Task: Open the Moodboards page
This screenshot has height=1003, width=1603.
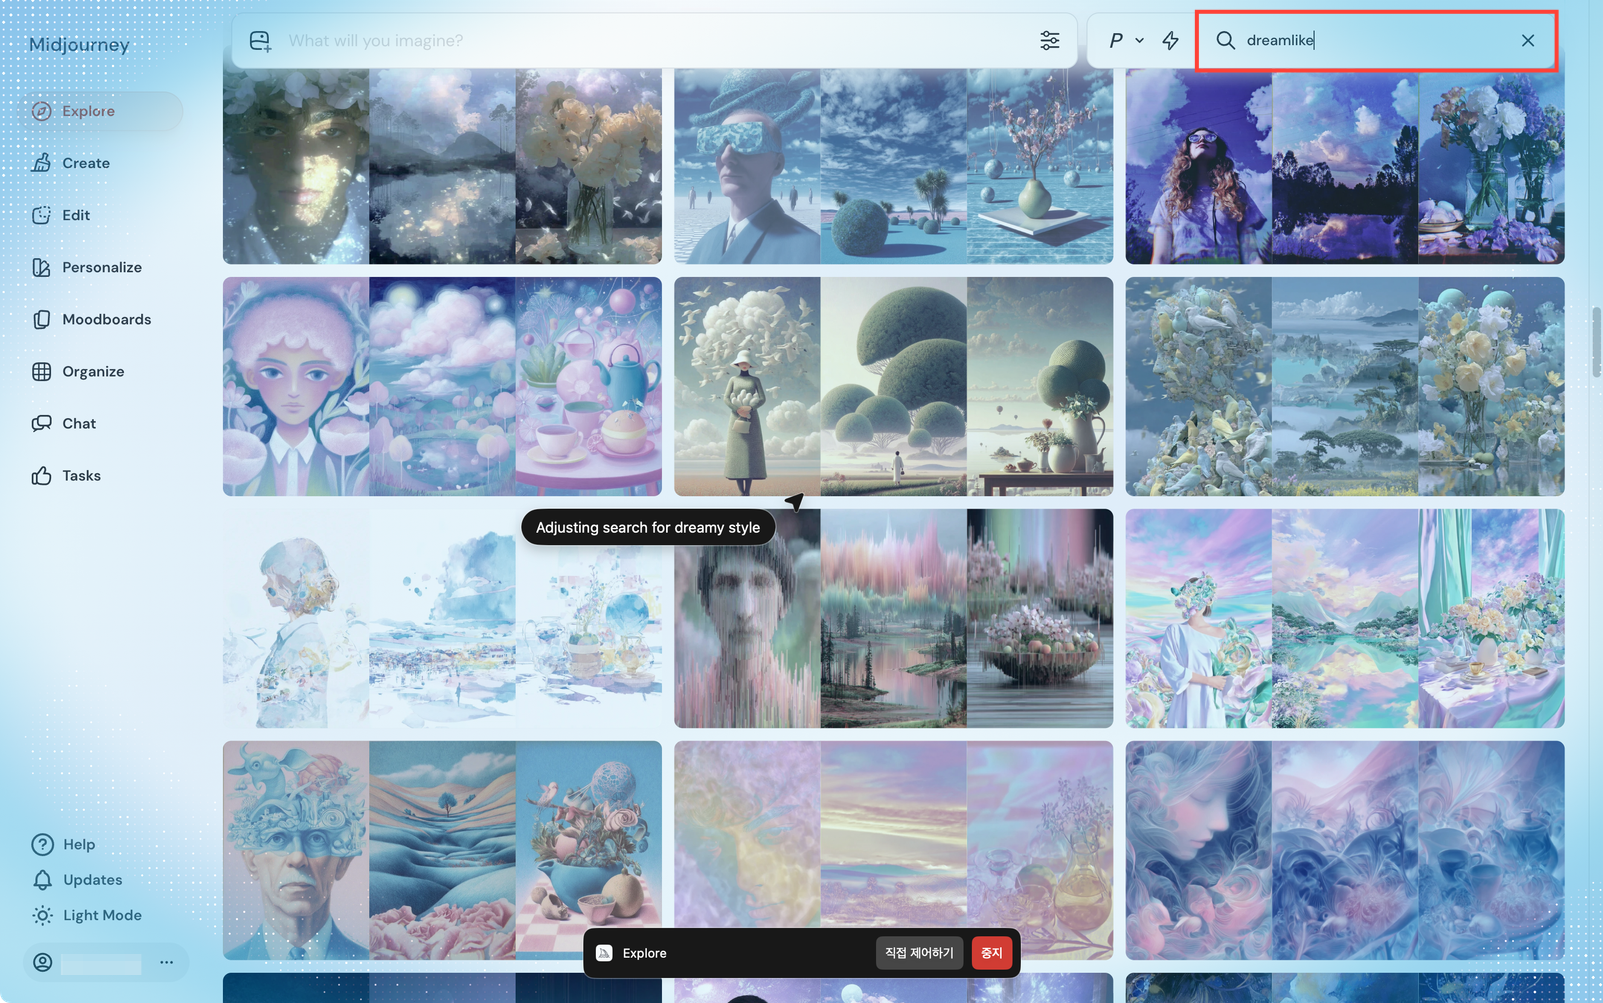Action: (106, 319)
